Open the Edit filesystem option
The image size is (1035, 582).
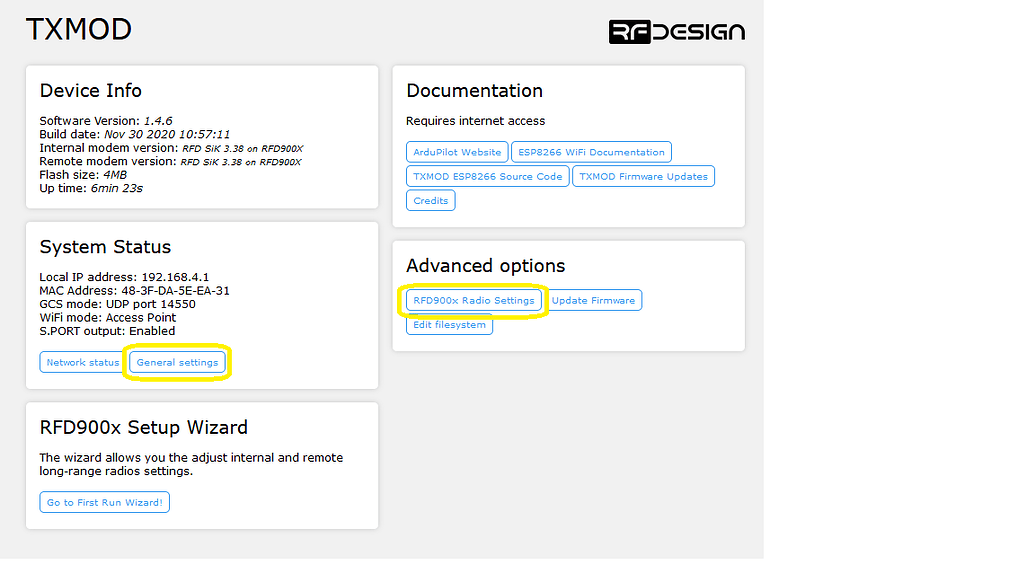[450, 325]
